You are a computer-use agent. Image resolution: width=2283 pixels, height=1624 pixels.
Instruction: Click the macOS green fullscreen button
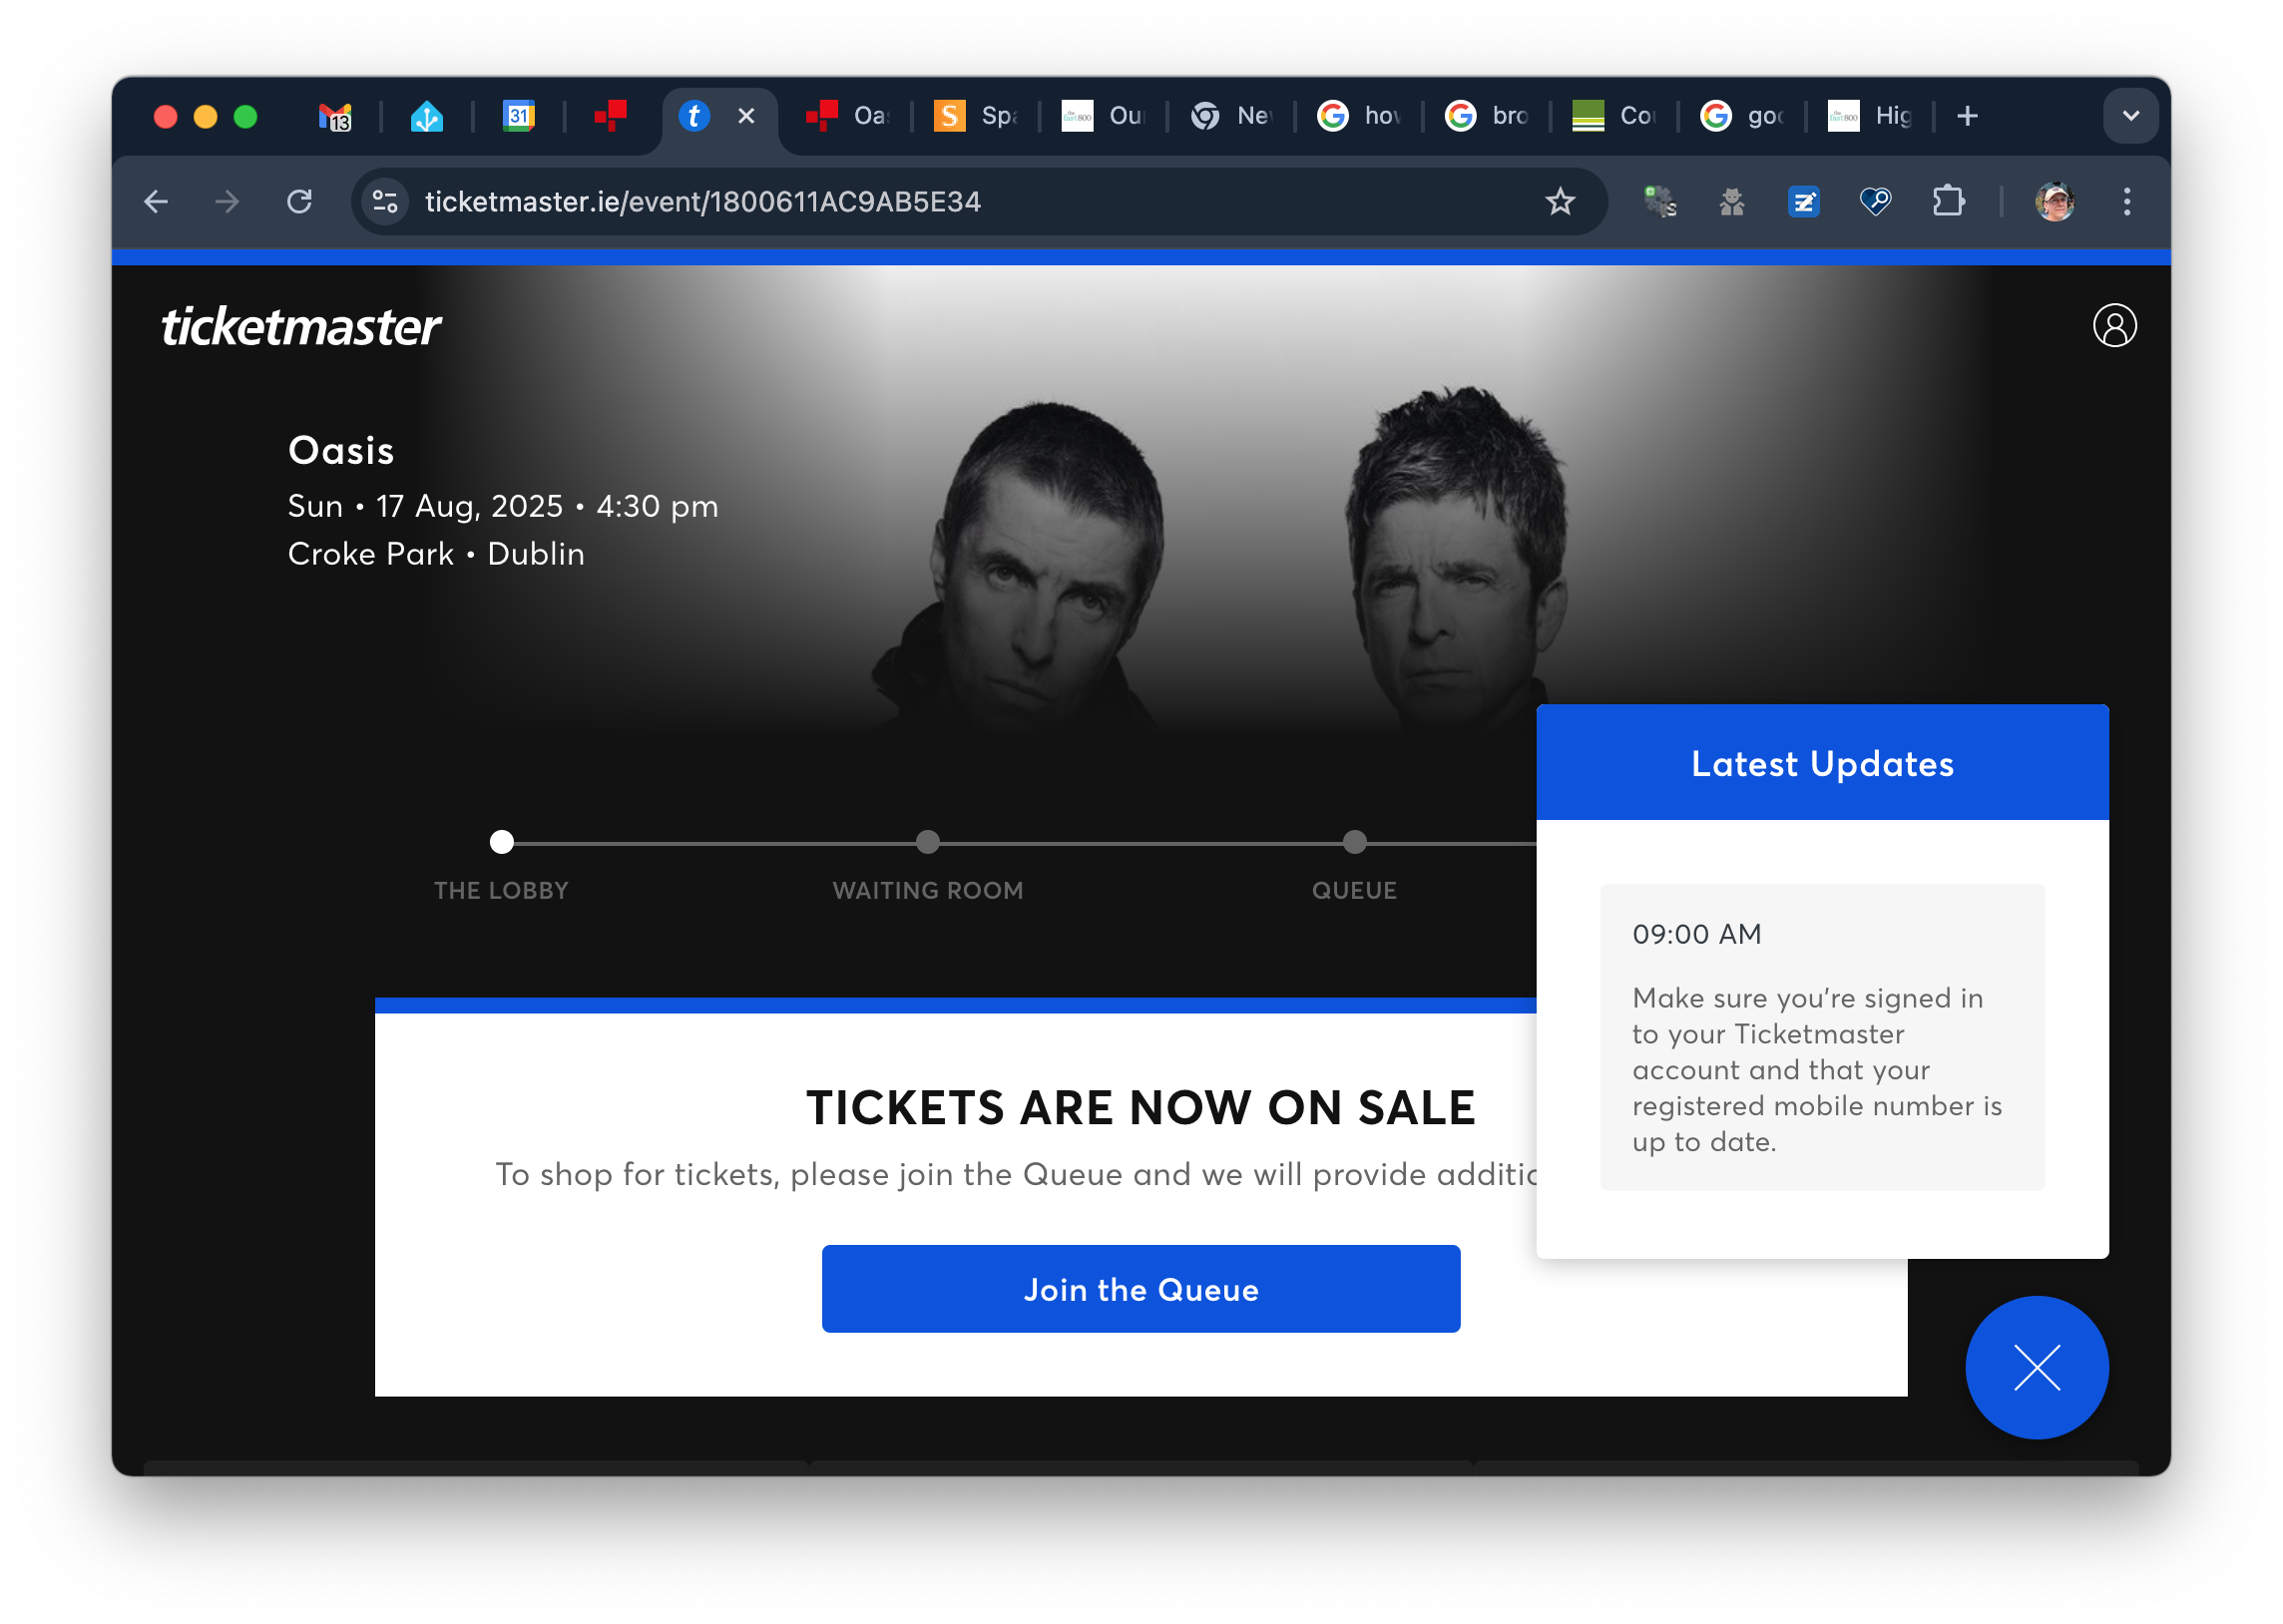coord(245,116)
